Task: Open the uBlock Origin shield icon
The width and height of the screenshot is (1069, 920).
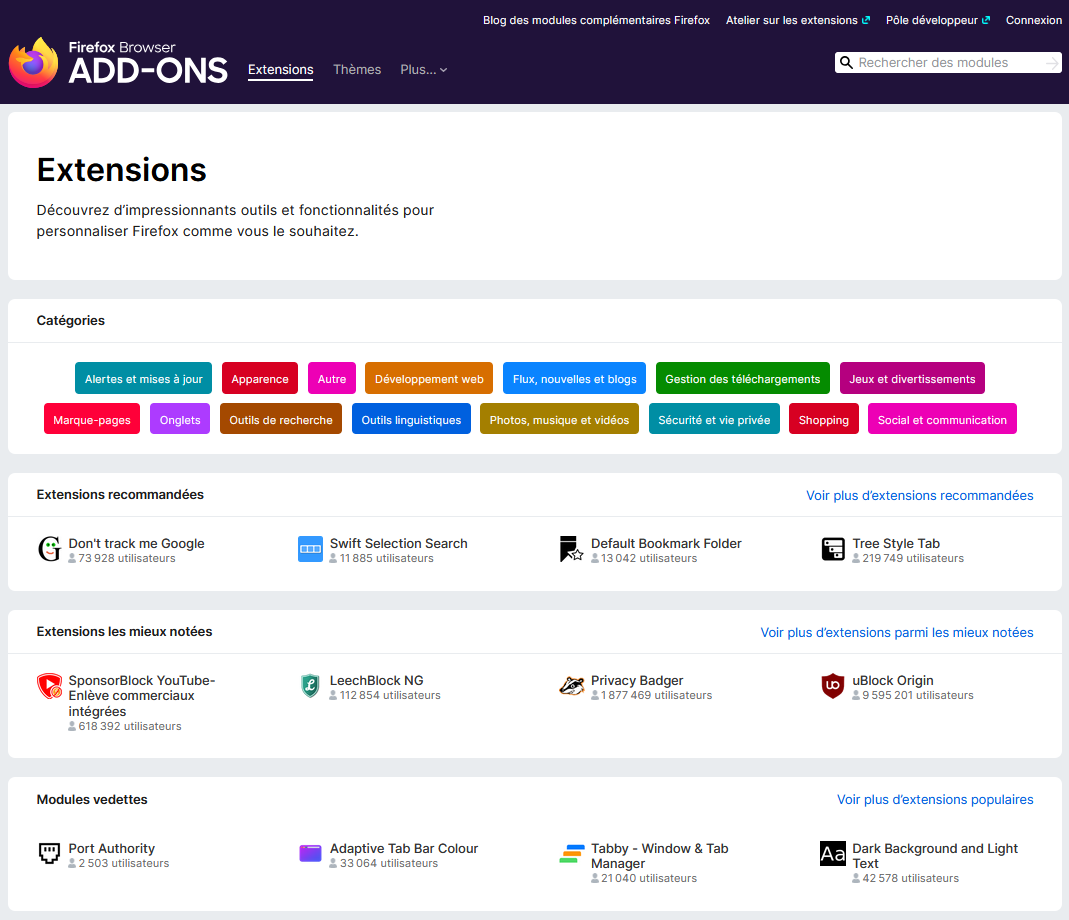Action: (832, 686)
